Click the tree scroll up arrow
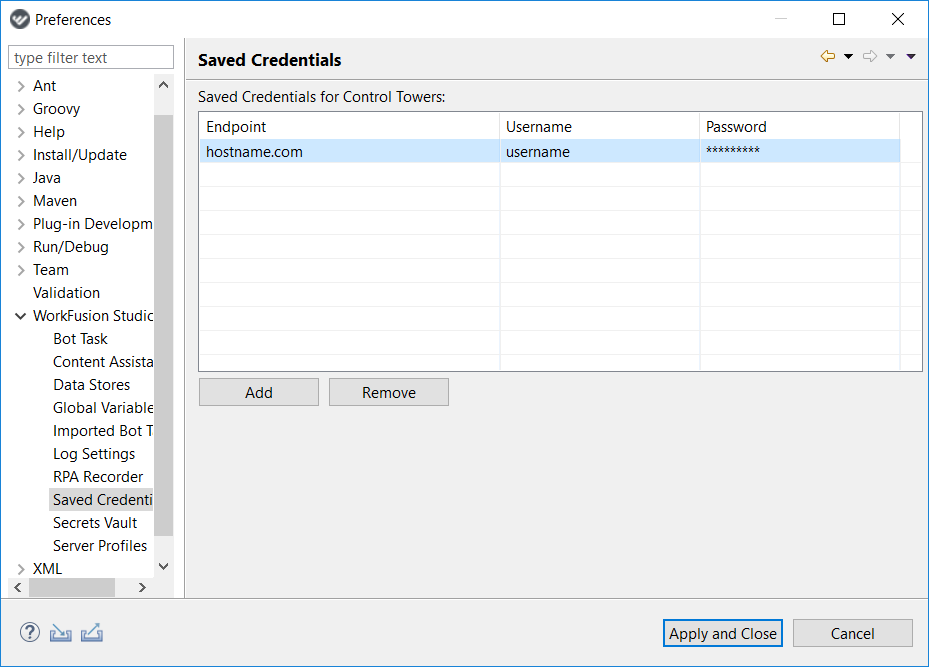 (x=164, y=85)
